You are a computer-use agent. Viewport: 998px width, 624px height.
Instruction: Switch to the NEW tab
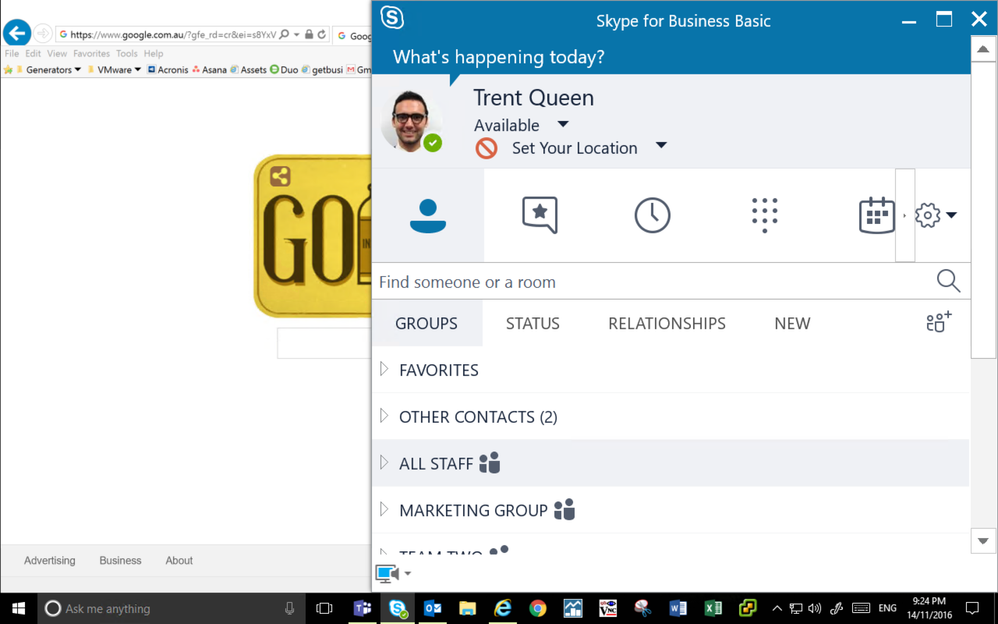tap(792, 323)
